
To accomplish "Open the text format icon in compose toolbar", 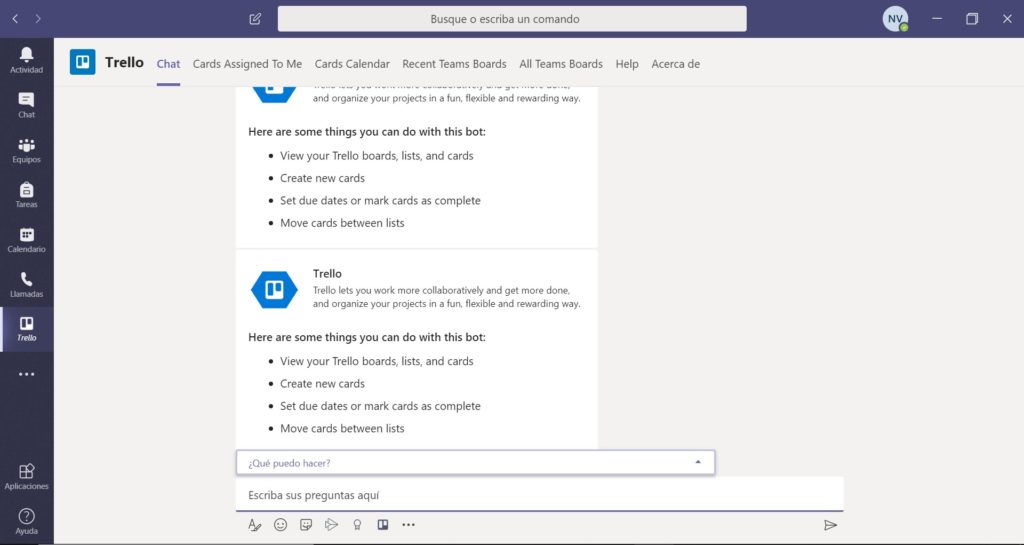I will (x=254, y=524).
